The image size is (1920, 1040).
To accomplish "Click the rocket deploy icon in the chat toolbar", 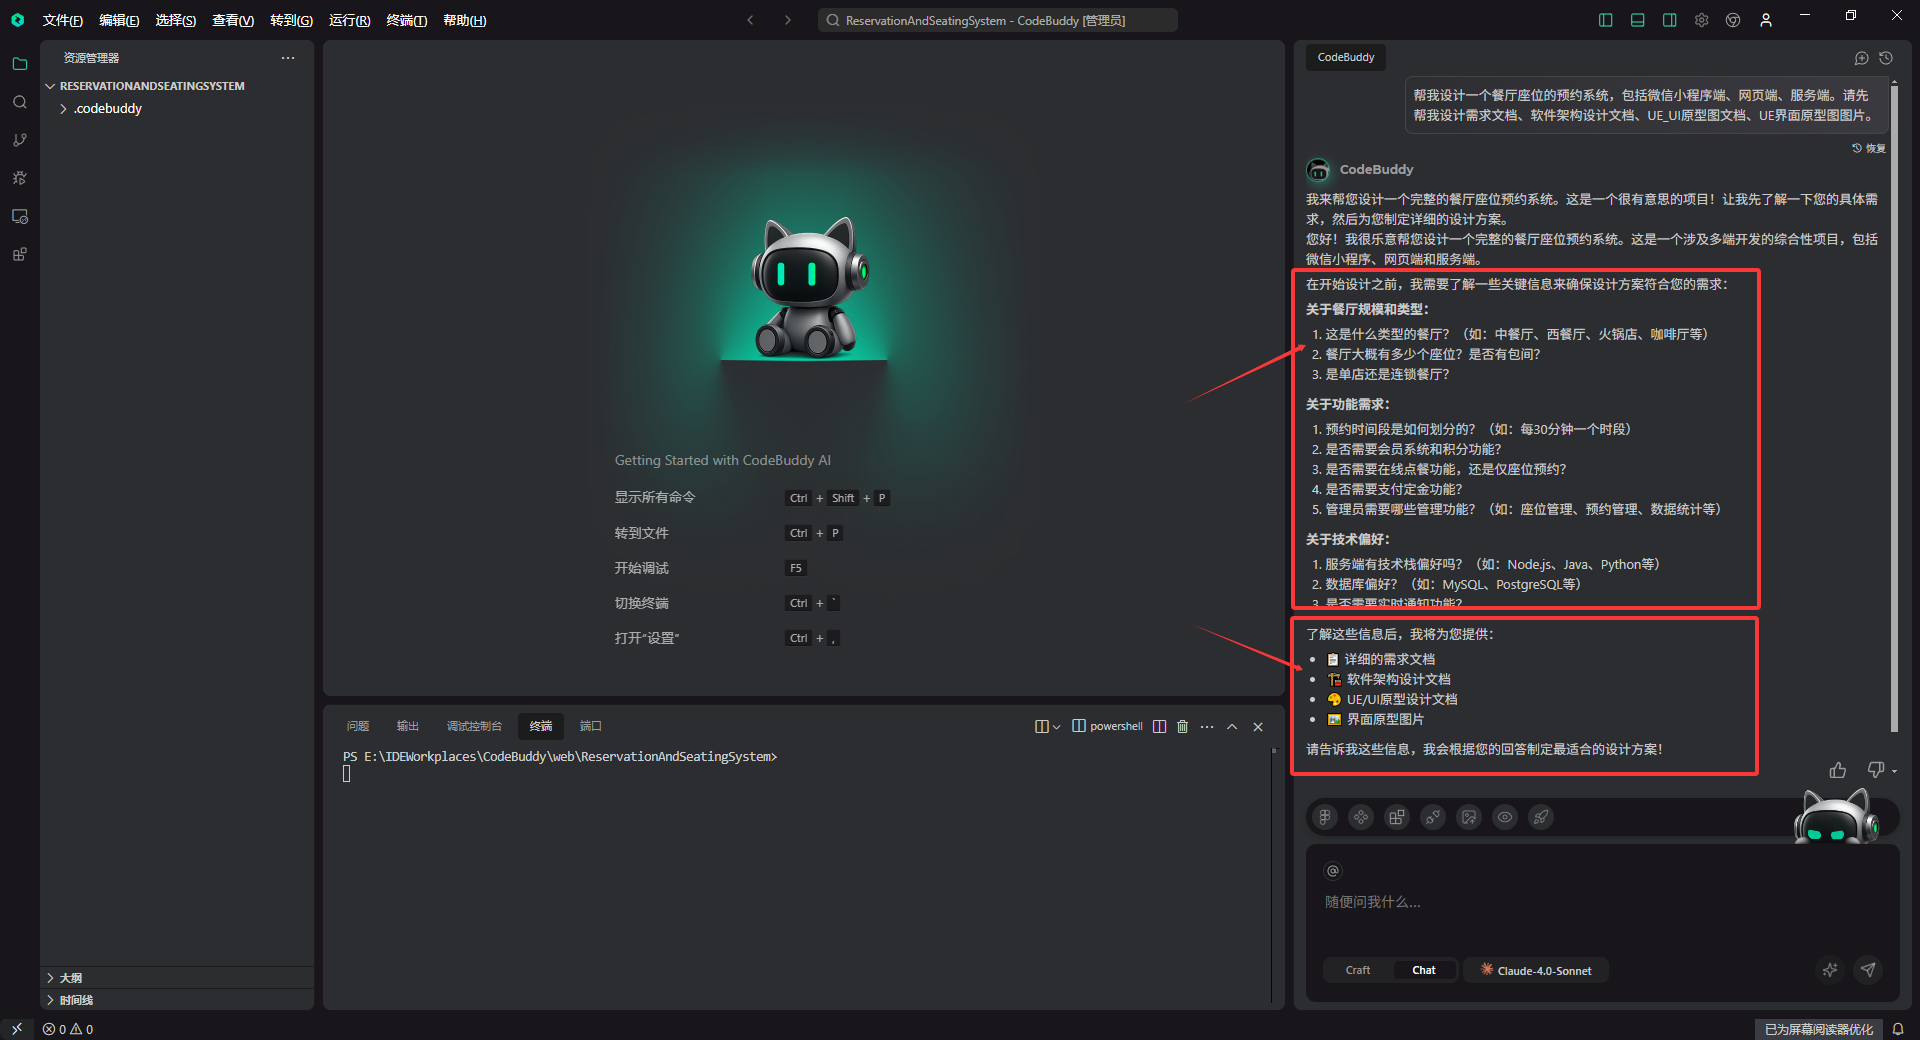I will [1541, 817].
